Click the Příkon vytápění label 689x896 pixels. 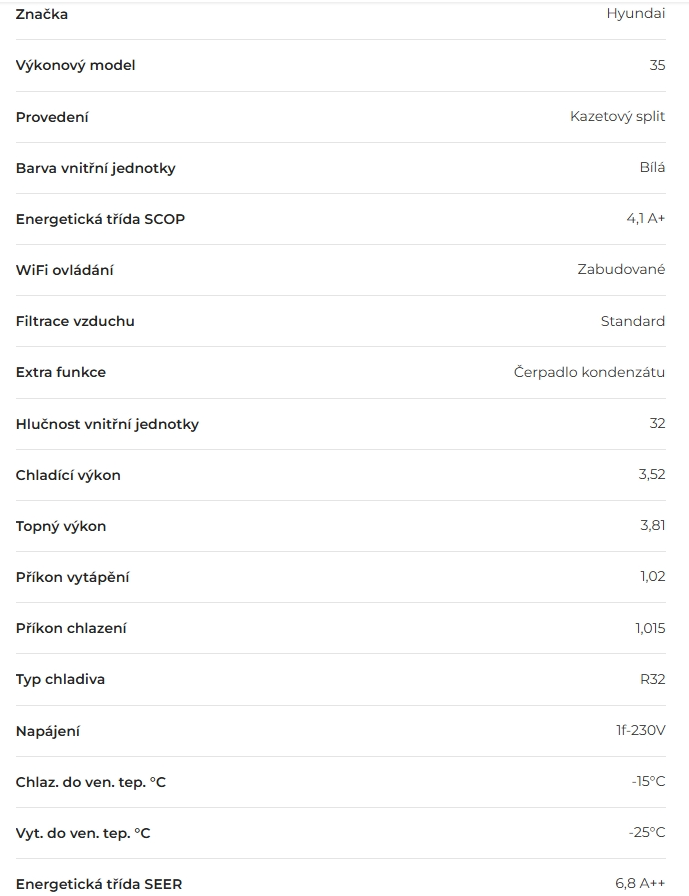point(72,577)
